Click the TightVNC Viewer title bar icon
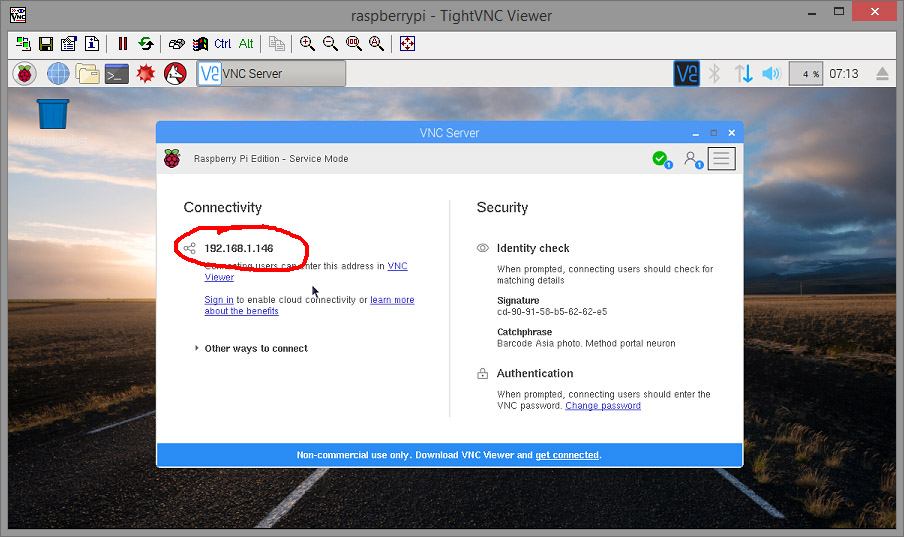The height and width of the screenshot is (537, 904). pos(18,15)
